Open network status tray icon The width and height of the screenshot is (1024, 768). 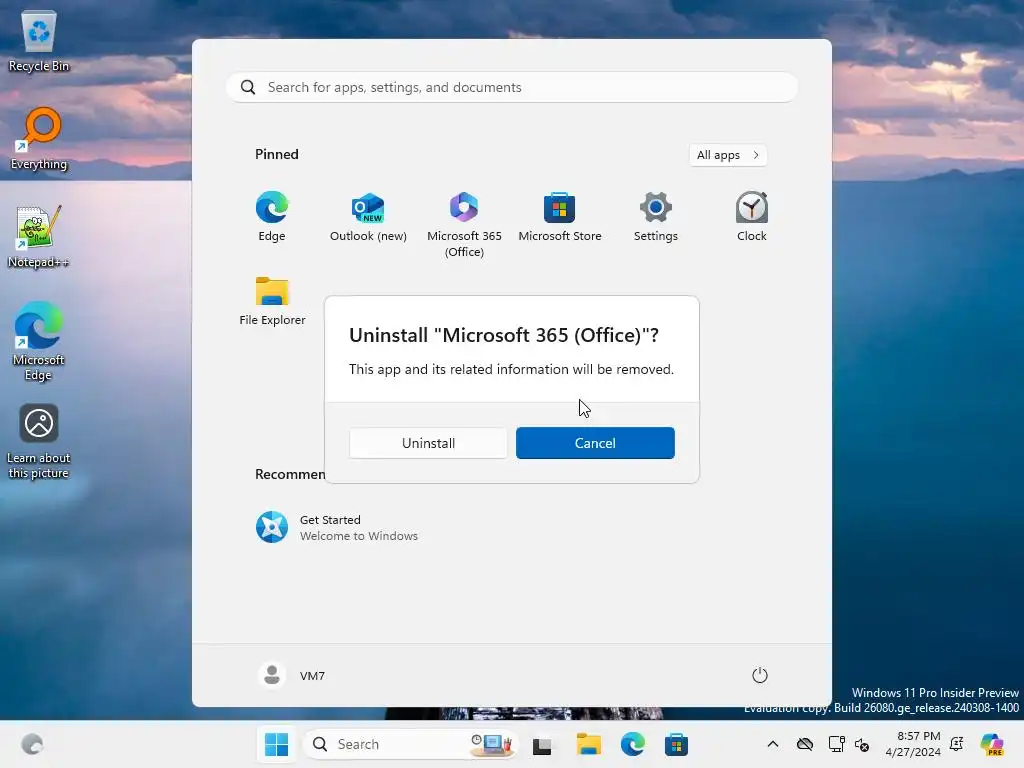[836, 744]
